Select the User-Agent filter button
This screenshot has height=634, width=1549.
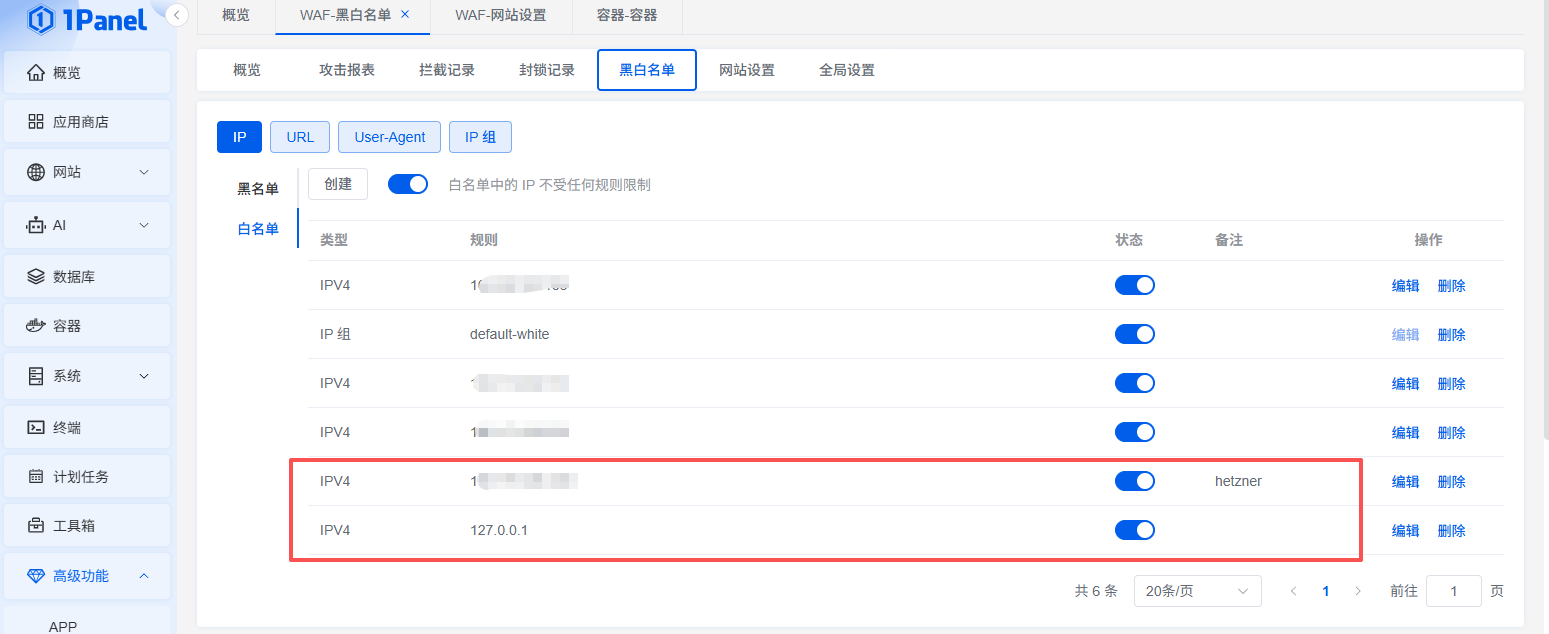pos(390,137)
